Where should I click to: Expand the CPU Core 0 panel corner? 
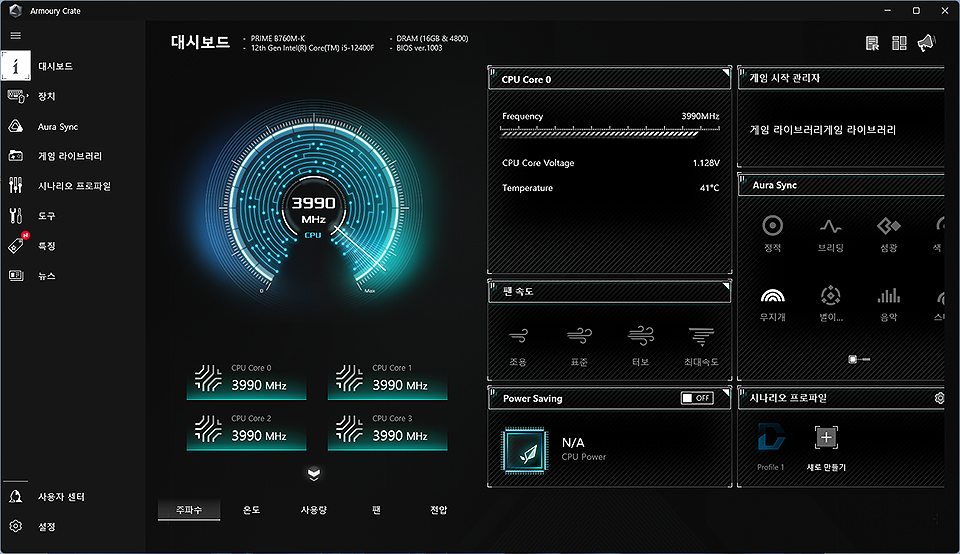(724, 77)
